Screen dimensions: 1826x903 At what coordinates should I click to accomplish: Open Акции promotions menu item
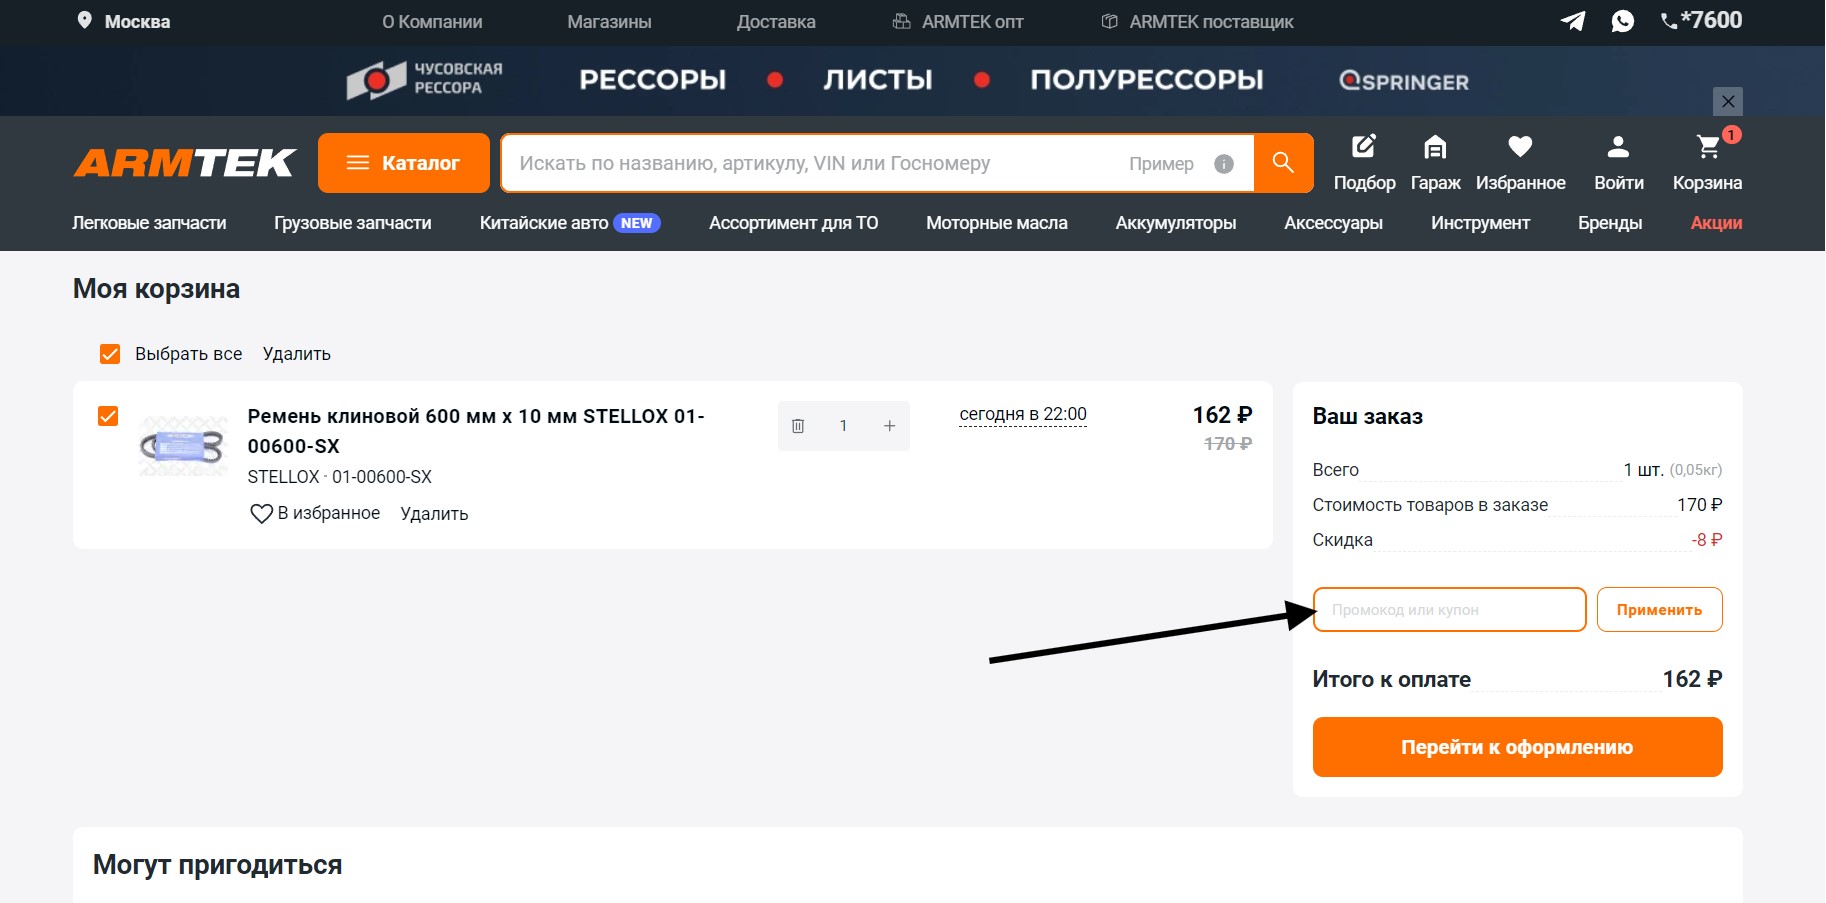pyautogui.click(x=1715, y=223)
